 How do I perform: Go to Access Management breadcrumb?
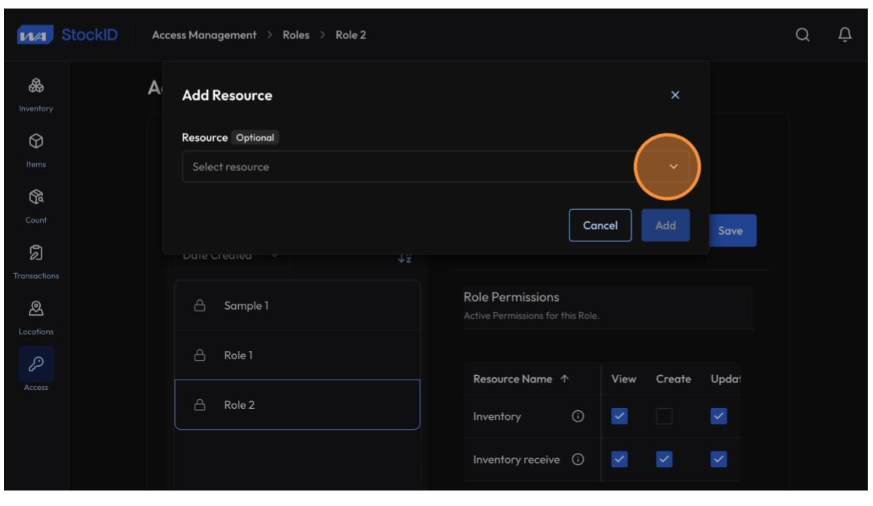(x=204, y=35)
